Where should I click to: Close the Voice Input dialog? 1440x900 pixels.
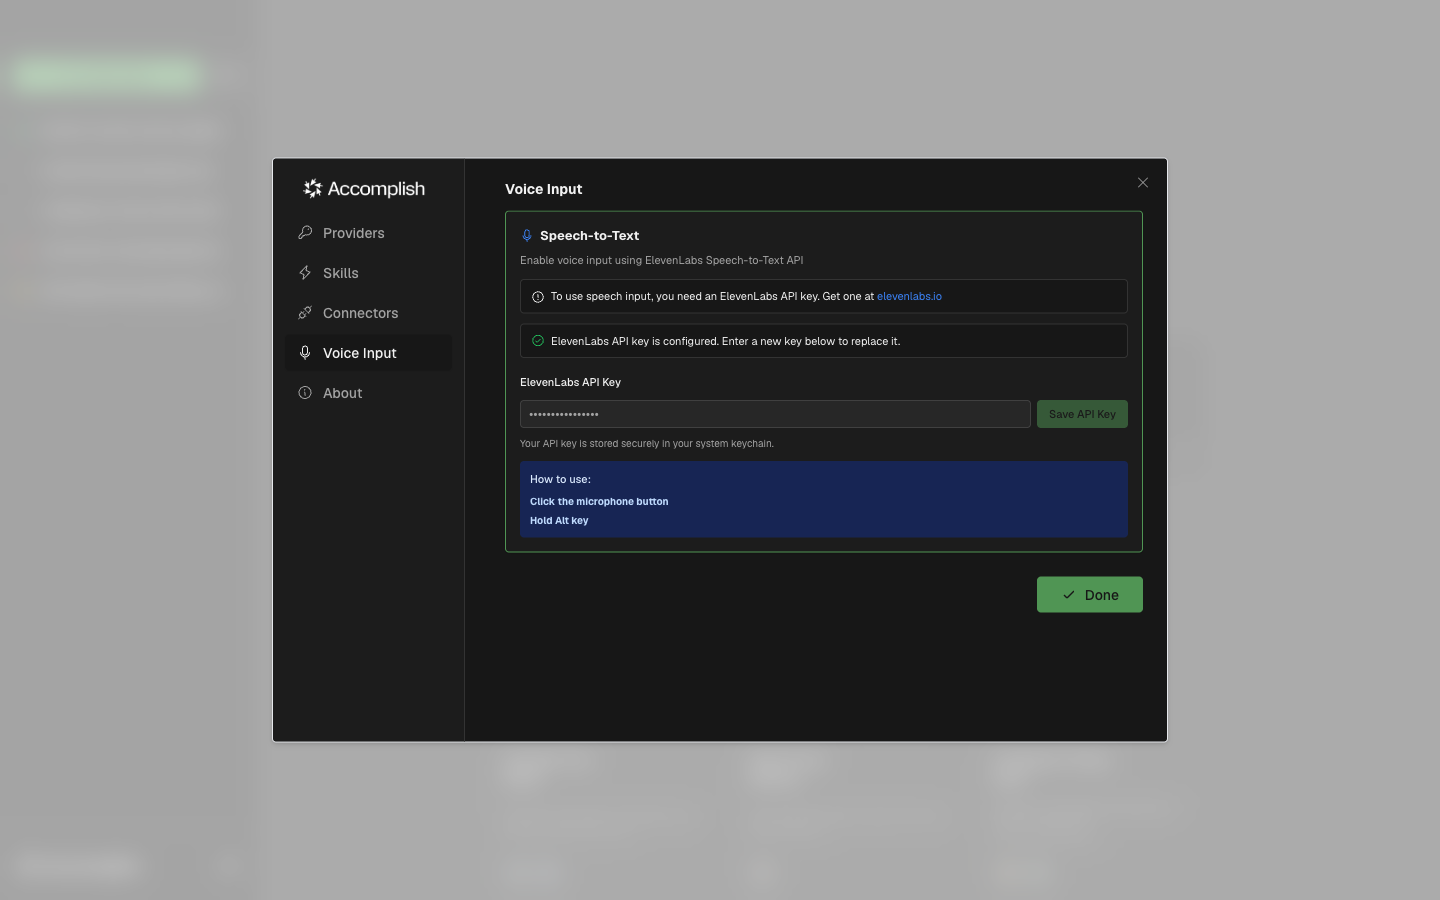coord(1142,182)
